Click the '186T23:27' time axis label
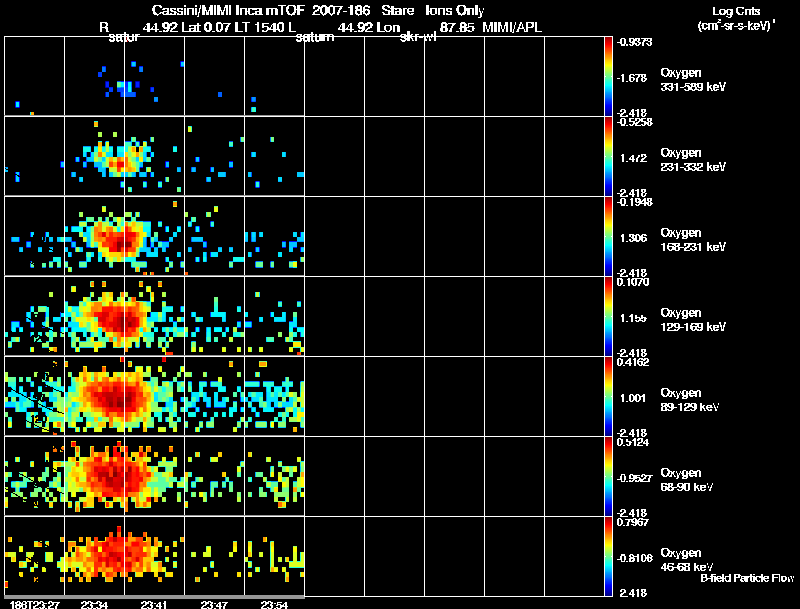The height and width of the screenshot is (609, 800). 35,605
